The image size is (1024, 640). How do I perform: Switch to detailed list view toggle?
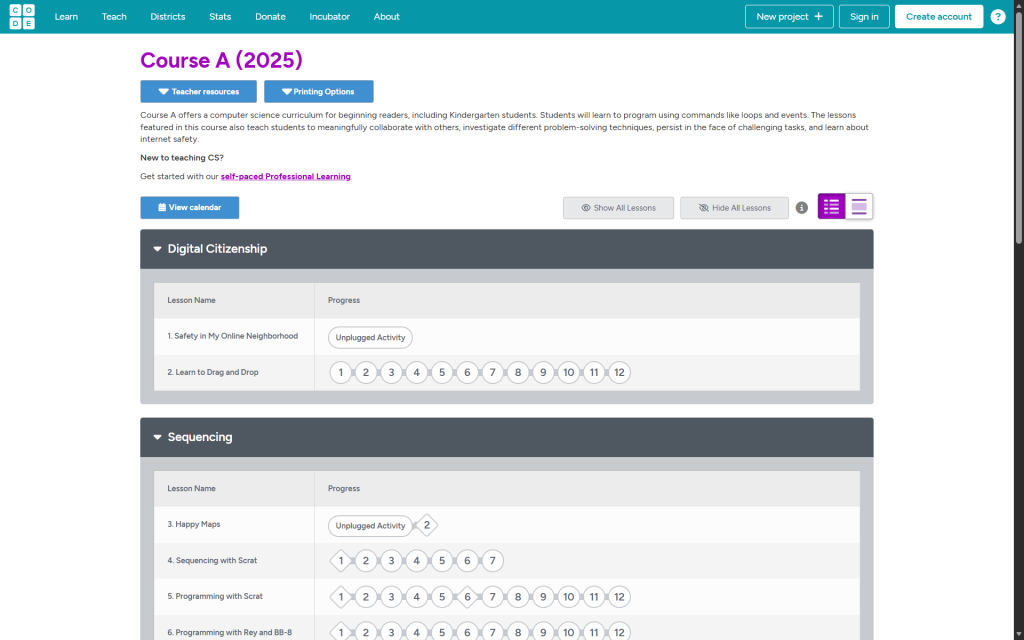click(x=831, y=207)
